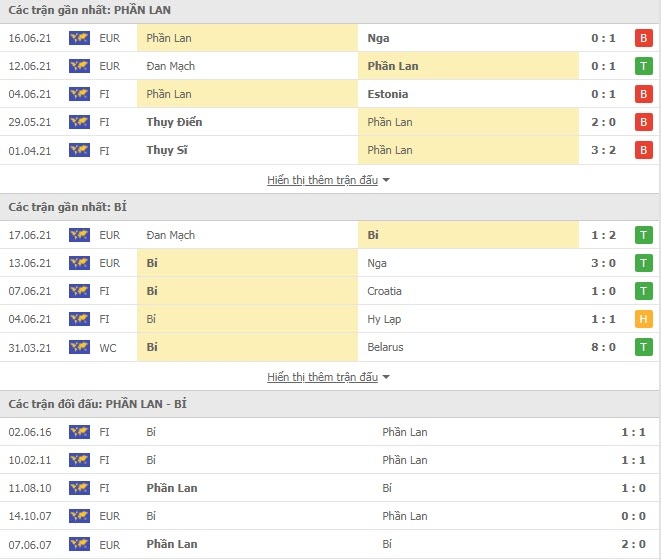Screen dimensions: 661x560
Task: Click the world map flag icon on the 31.03.21 WC row
Action: 79,347
